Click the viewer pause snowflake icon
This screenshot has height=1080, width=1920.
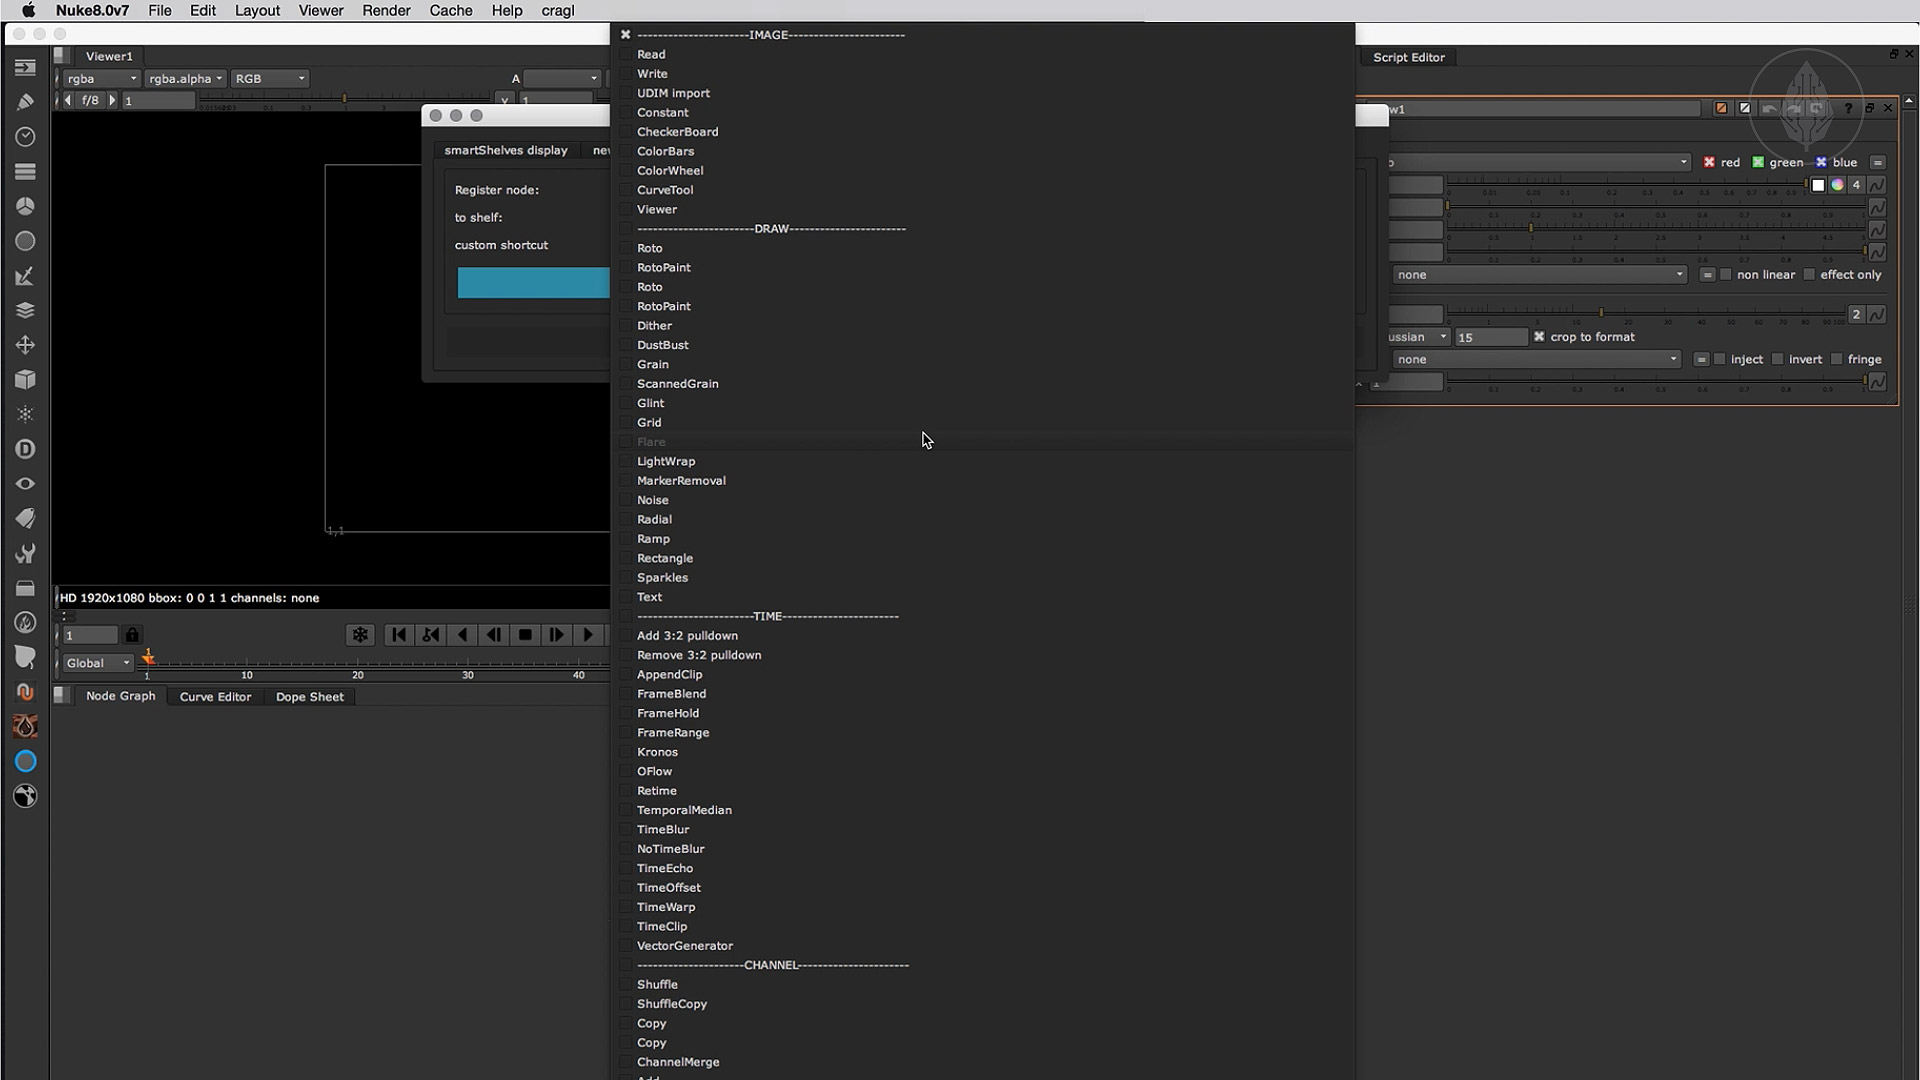point(360,635)
